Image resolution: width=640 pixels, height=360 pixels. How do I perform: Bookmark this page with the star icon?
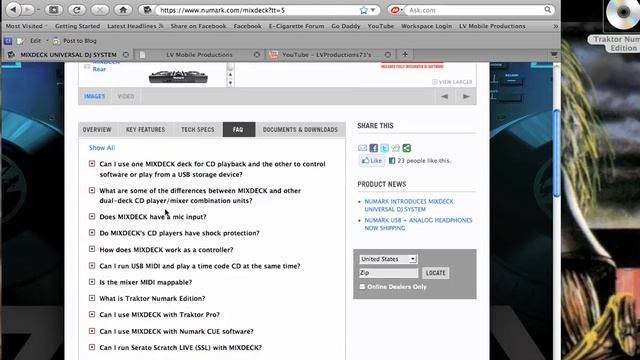click(x=363, y=10)
